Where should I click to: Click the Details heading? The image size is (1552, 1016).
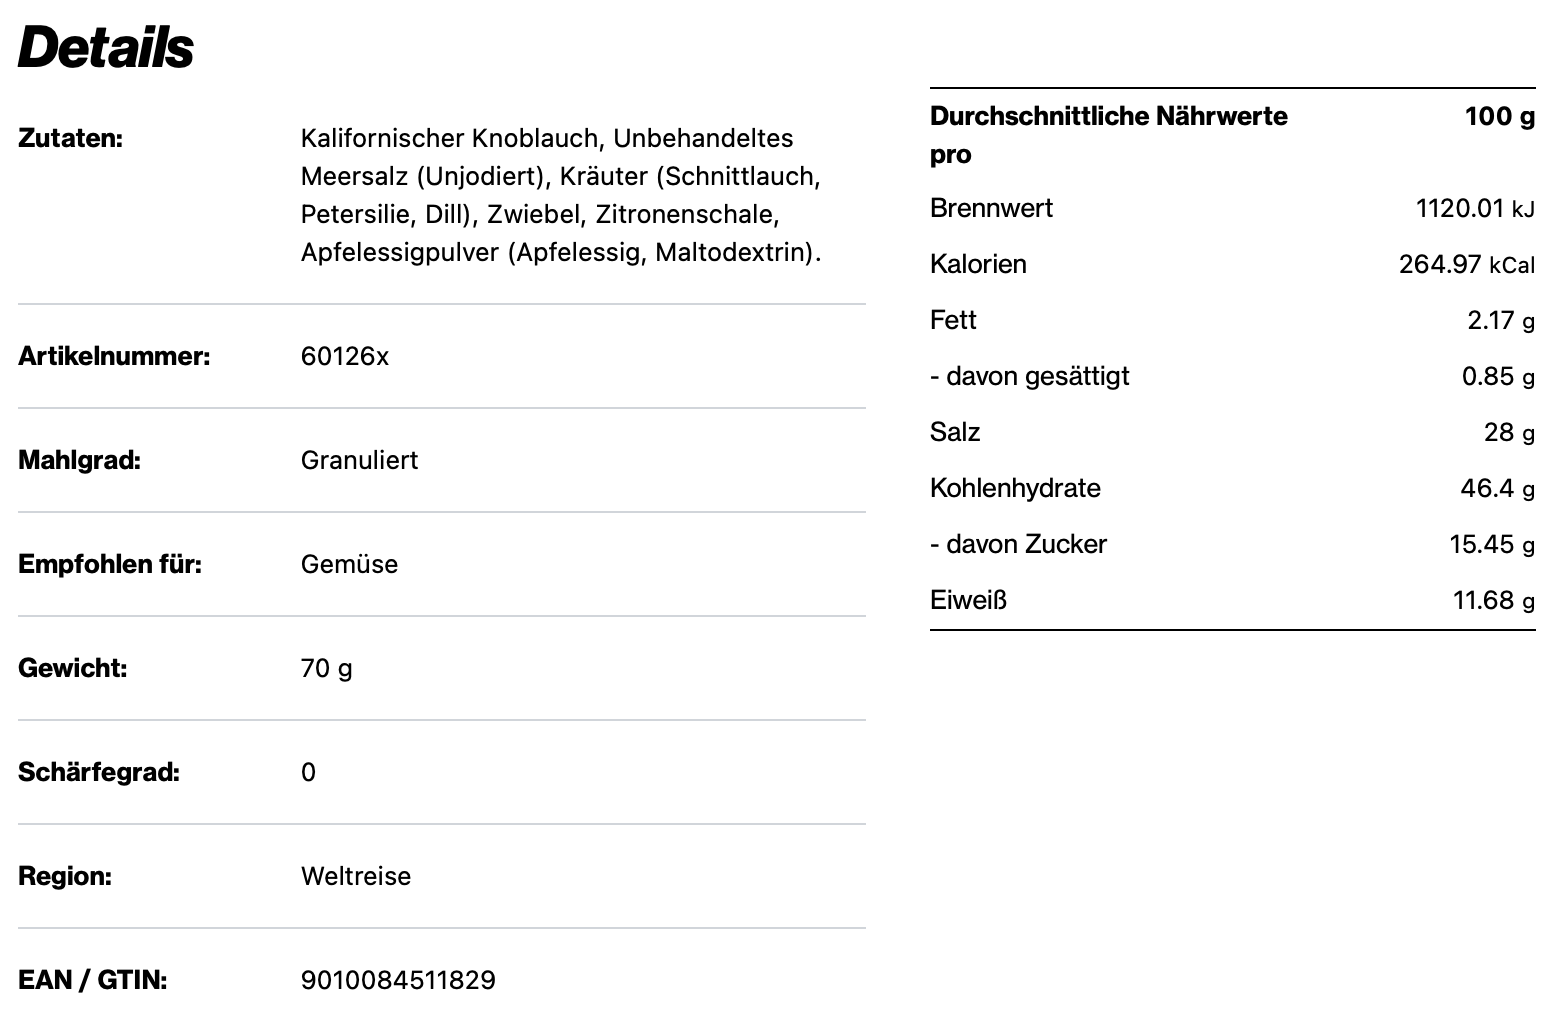pos(106,47)
